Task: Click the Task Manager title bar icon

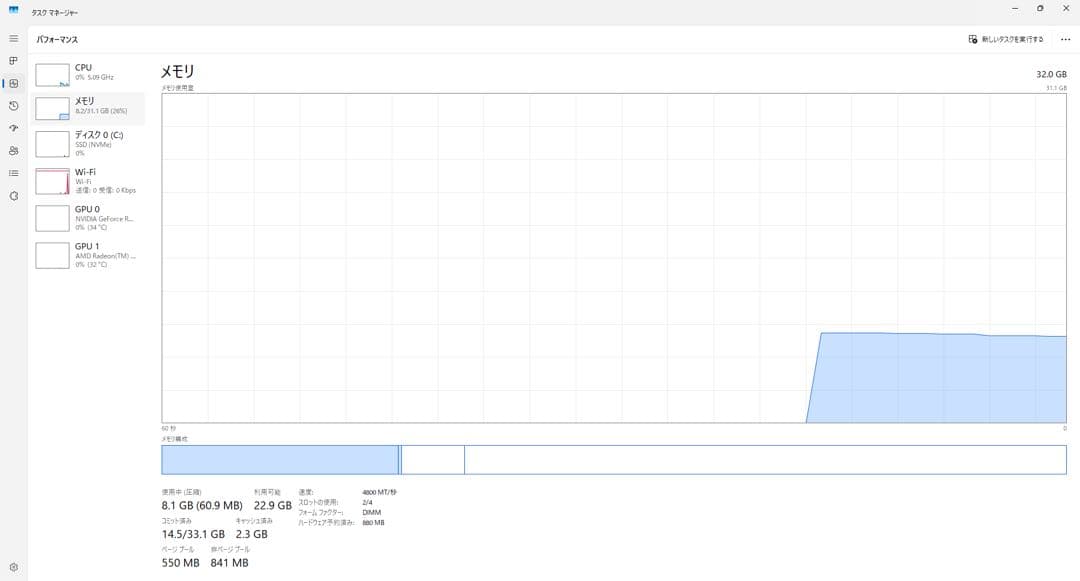Action: point(13,12)
